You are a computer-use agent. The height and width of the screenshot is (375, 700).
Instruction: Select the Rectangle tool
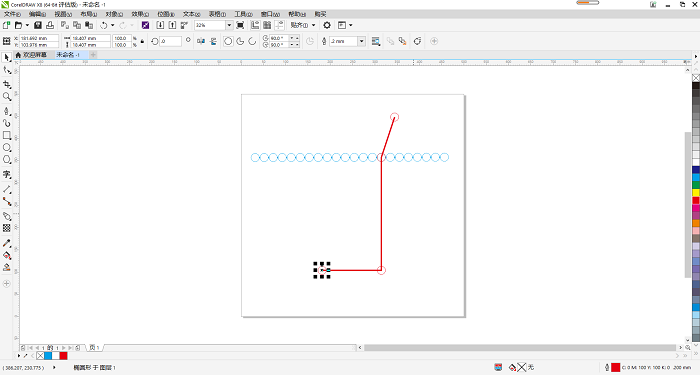(x=7, y=135)
